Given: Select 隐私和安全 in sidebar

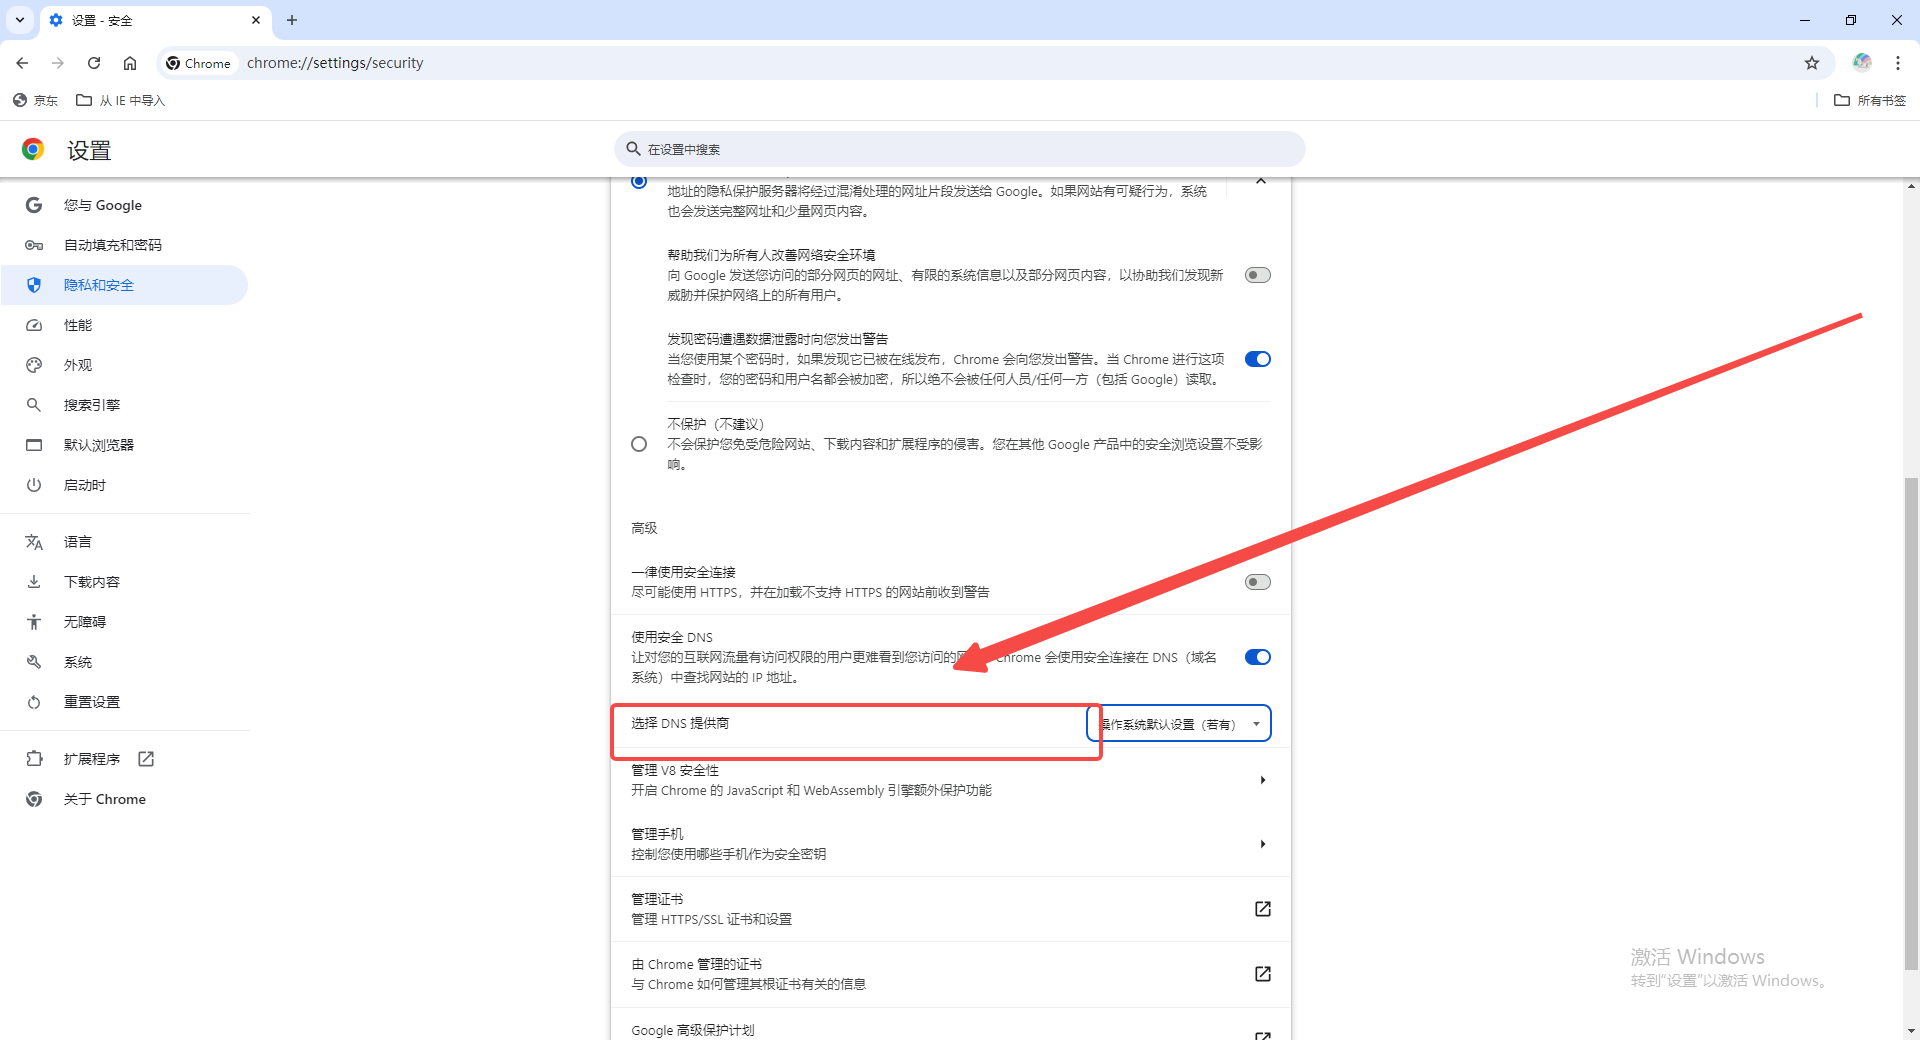Looking at the screenshot, I should point(125,285).
